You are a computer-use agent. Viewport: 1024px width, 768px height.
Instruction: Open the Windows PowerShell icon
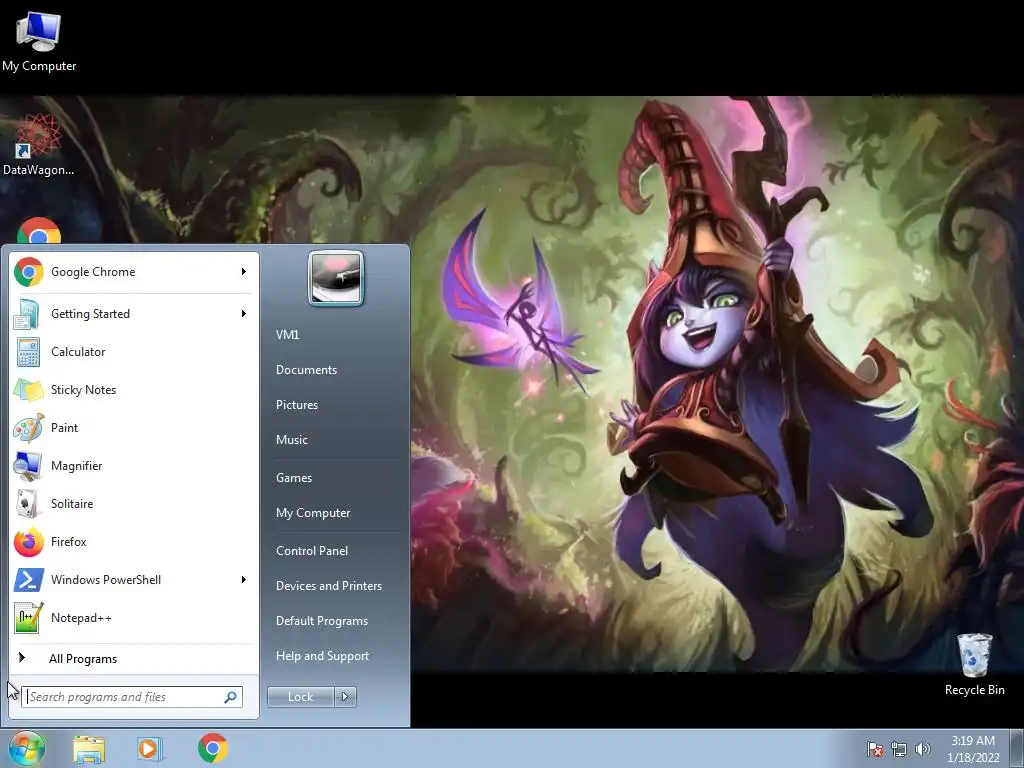point(28,580)
